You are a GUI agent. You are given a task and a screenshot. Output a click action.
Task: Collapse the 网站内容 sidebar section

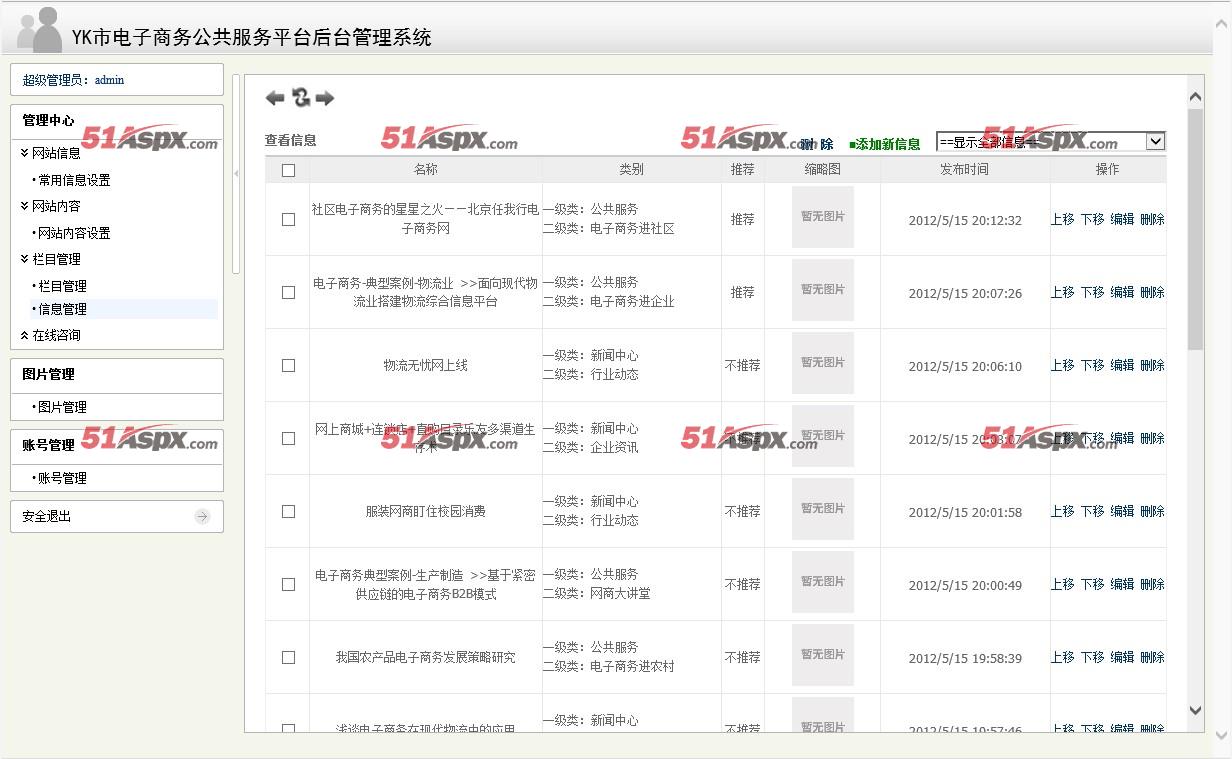(x=50, y=206)
